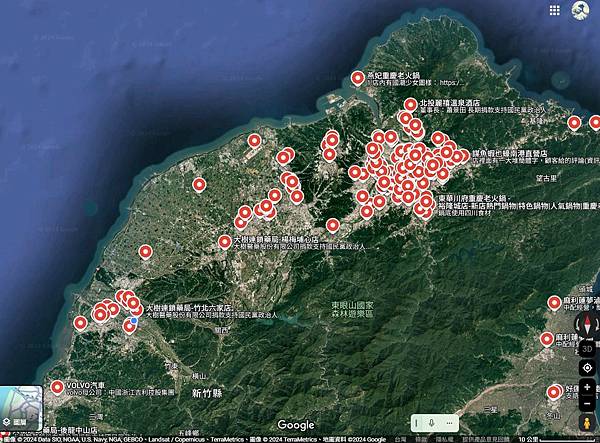The height and width of the screenshot is (443, 600).
Task: Click the 望古里 place label
Action: pos(546,178)
